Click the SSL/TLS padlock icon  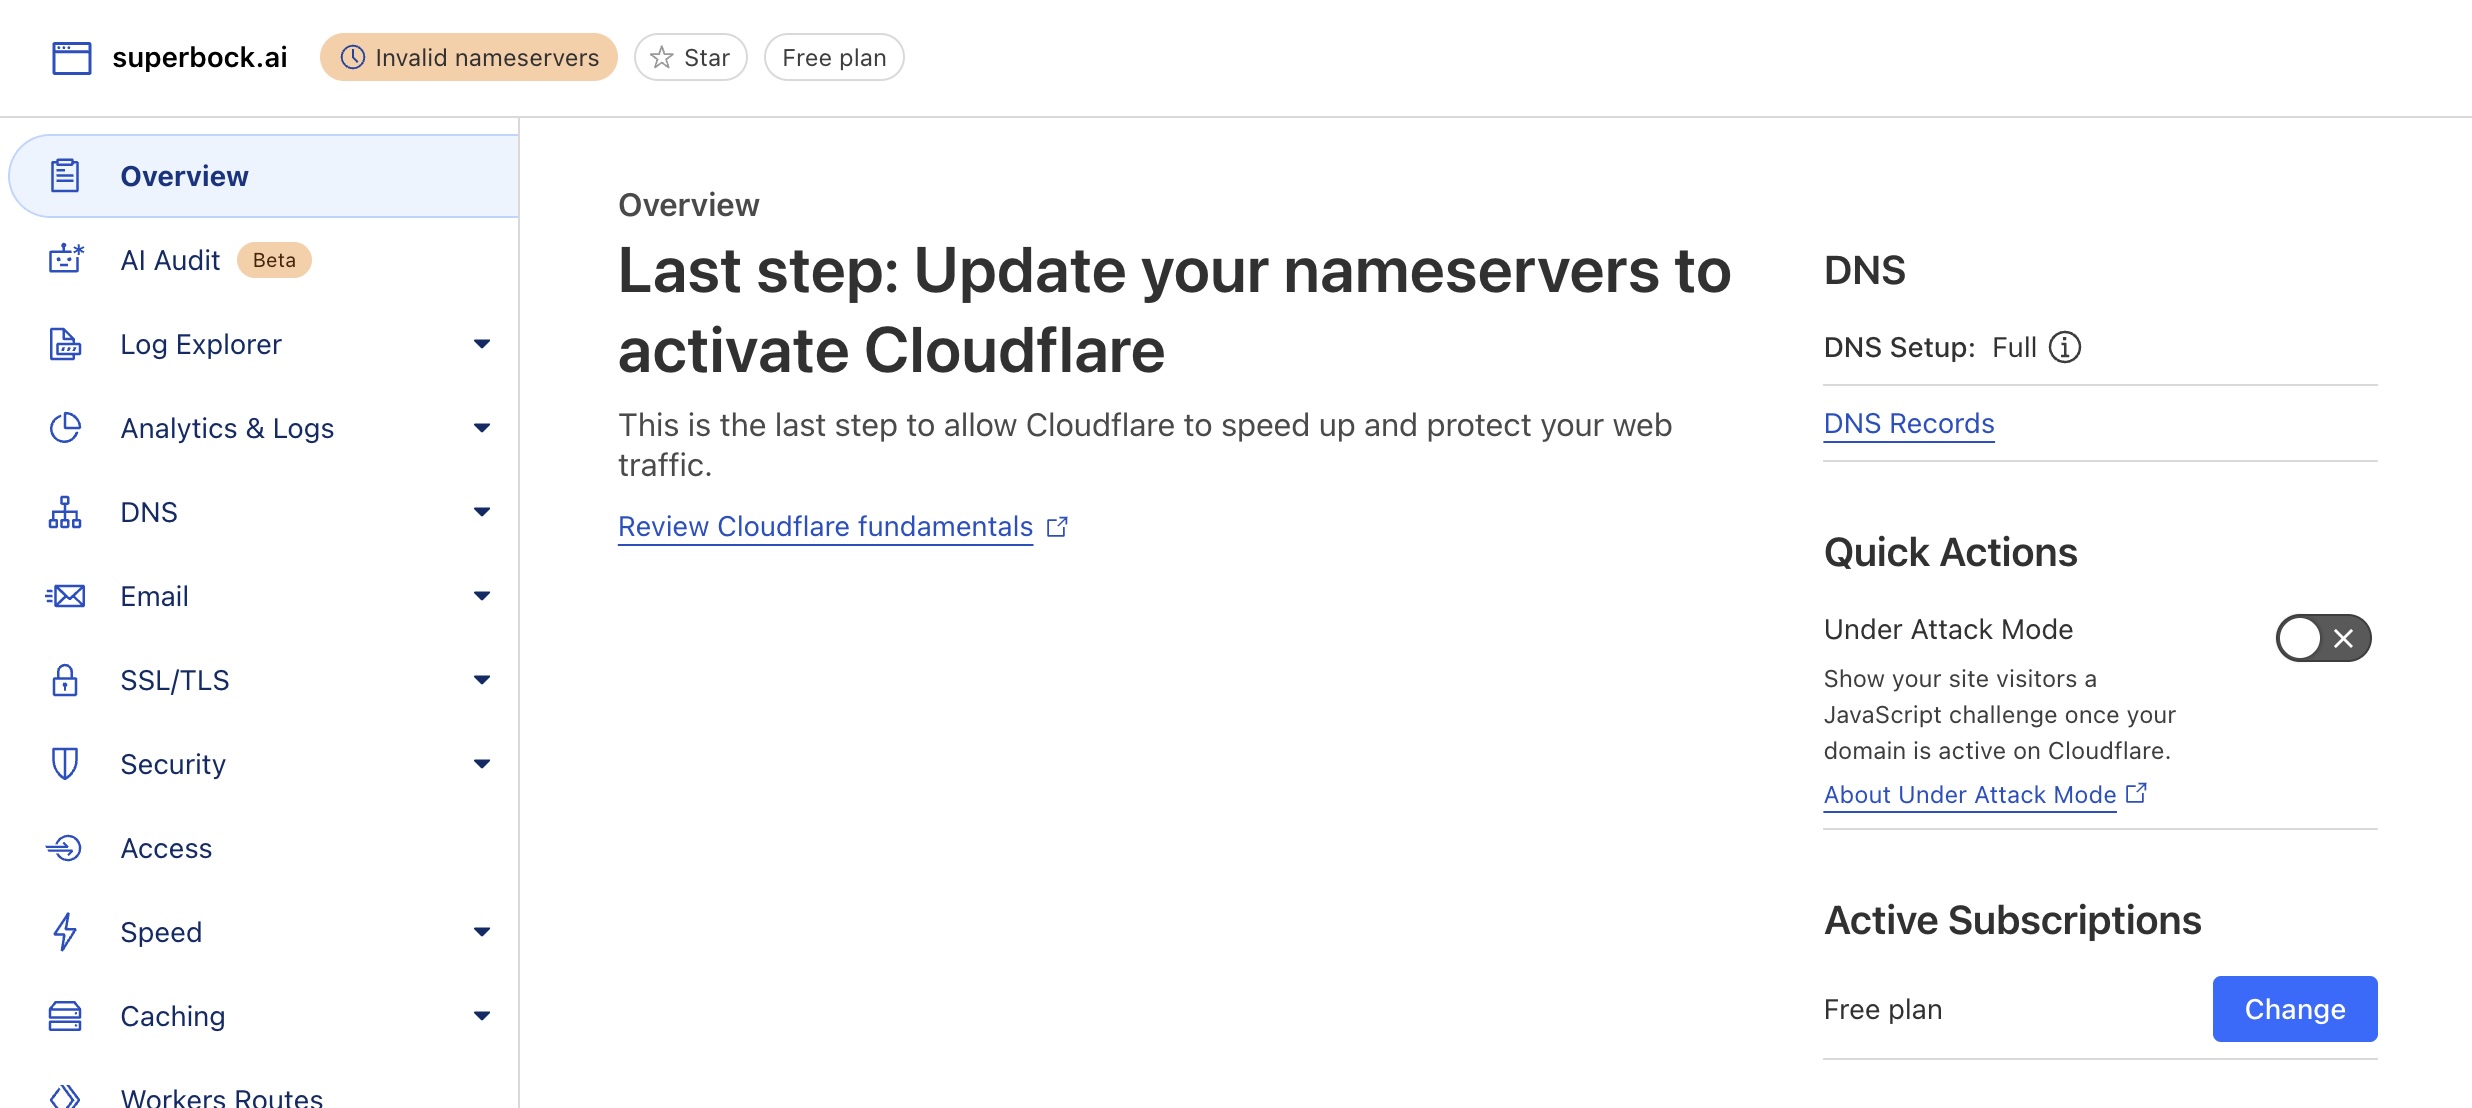click(x=65, y=680)
